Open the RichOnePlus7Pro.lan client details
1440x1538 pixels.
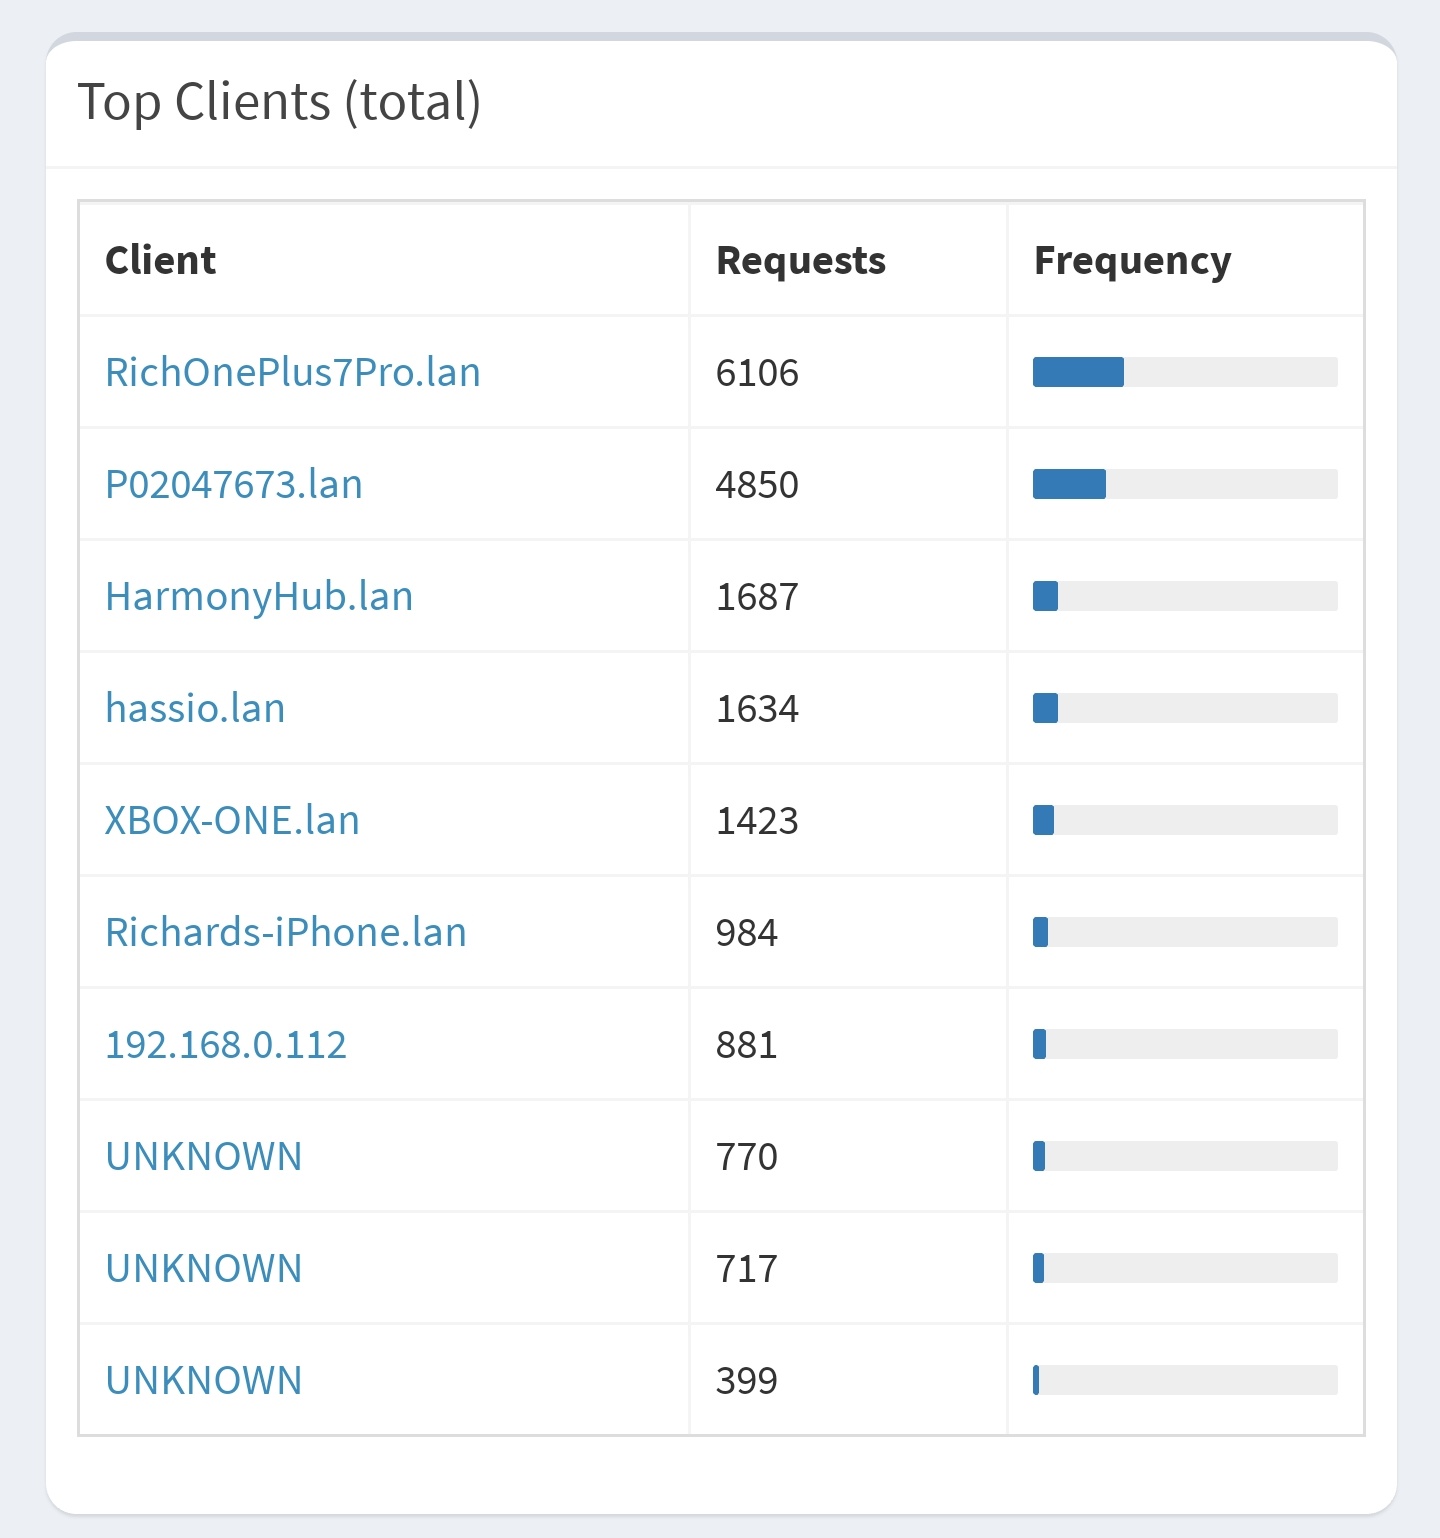(293, 372)
